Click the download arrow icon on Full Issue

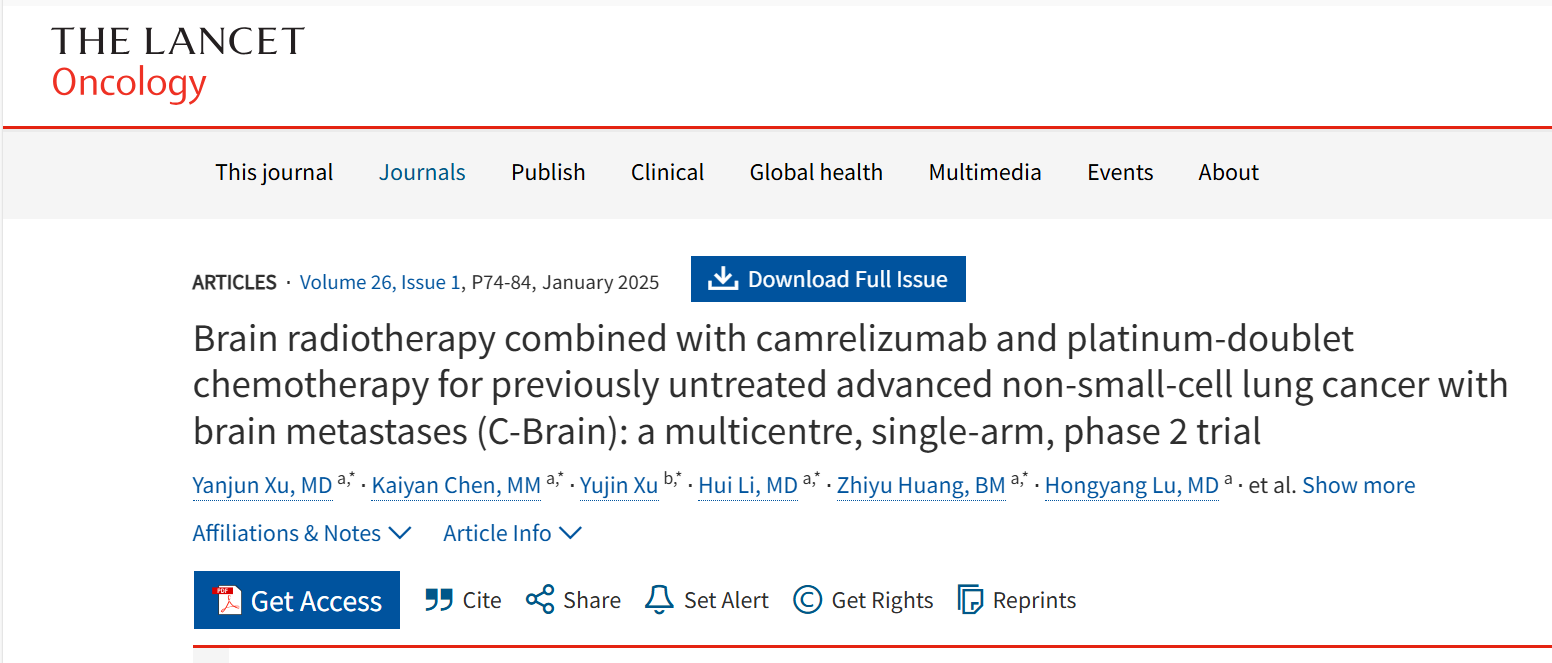[722, 279]
